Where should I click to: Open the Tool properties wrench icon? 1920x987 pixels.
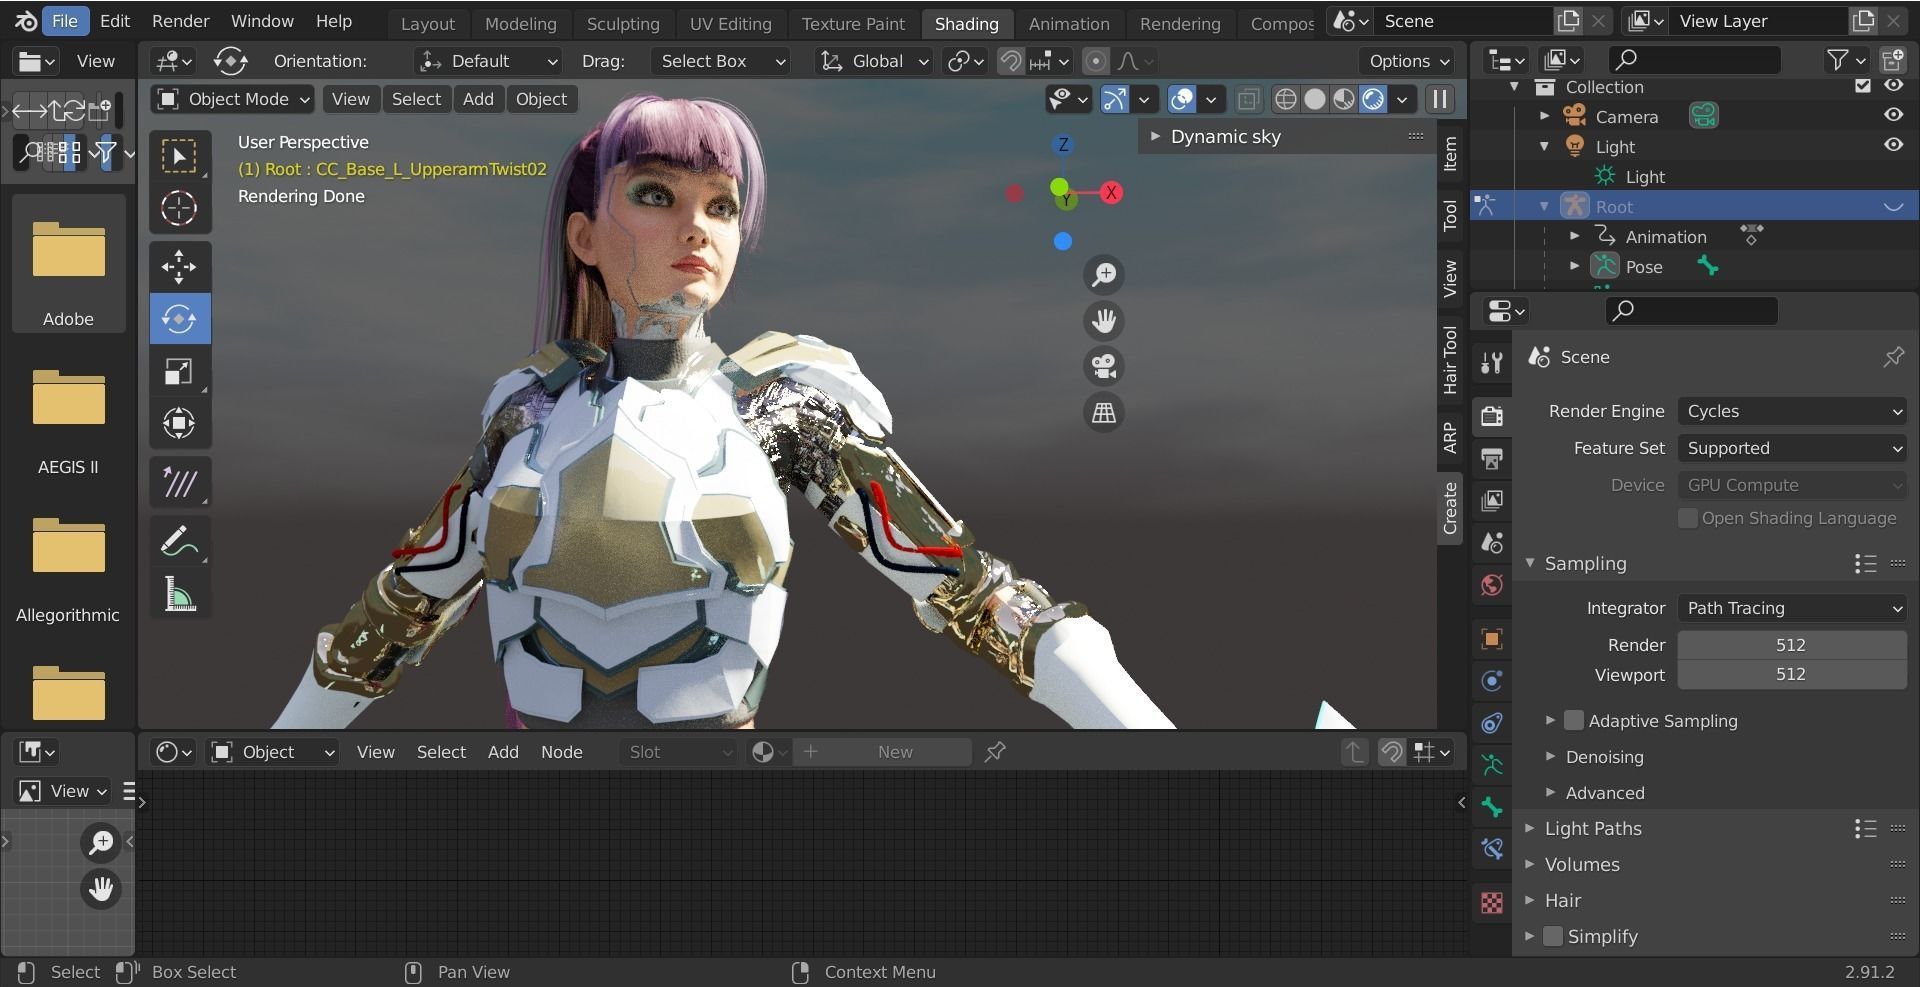[1492, 362]
